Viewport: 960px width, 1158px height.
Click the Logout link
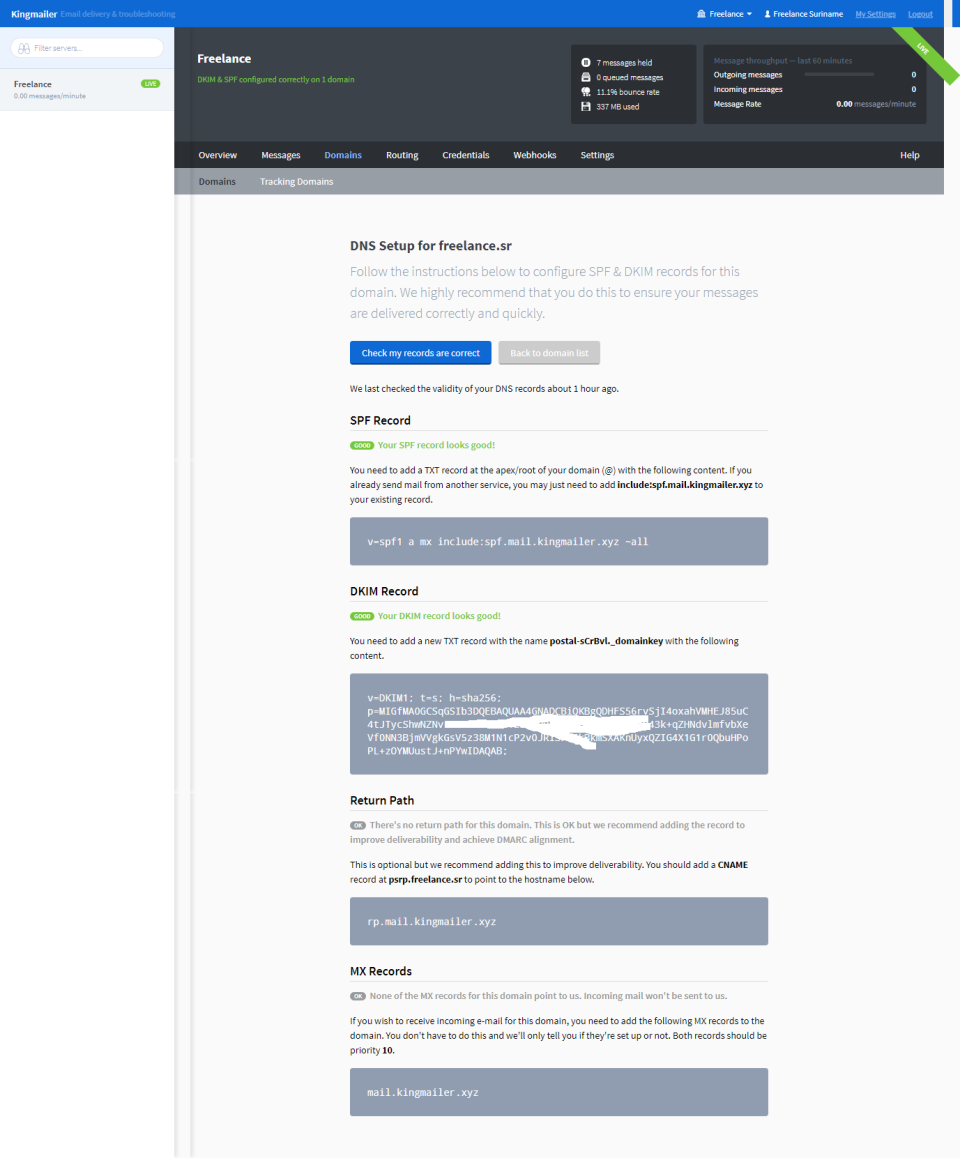tap(920, 13)
